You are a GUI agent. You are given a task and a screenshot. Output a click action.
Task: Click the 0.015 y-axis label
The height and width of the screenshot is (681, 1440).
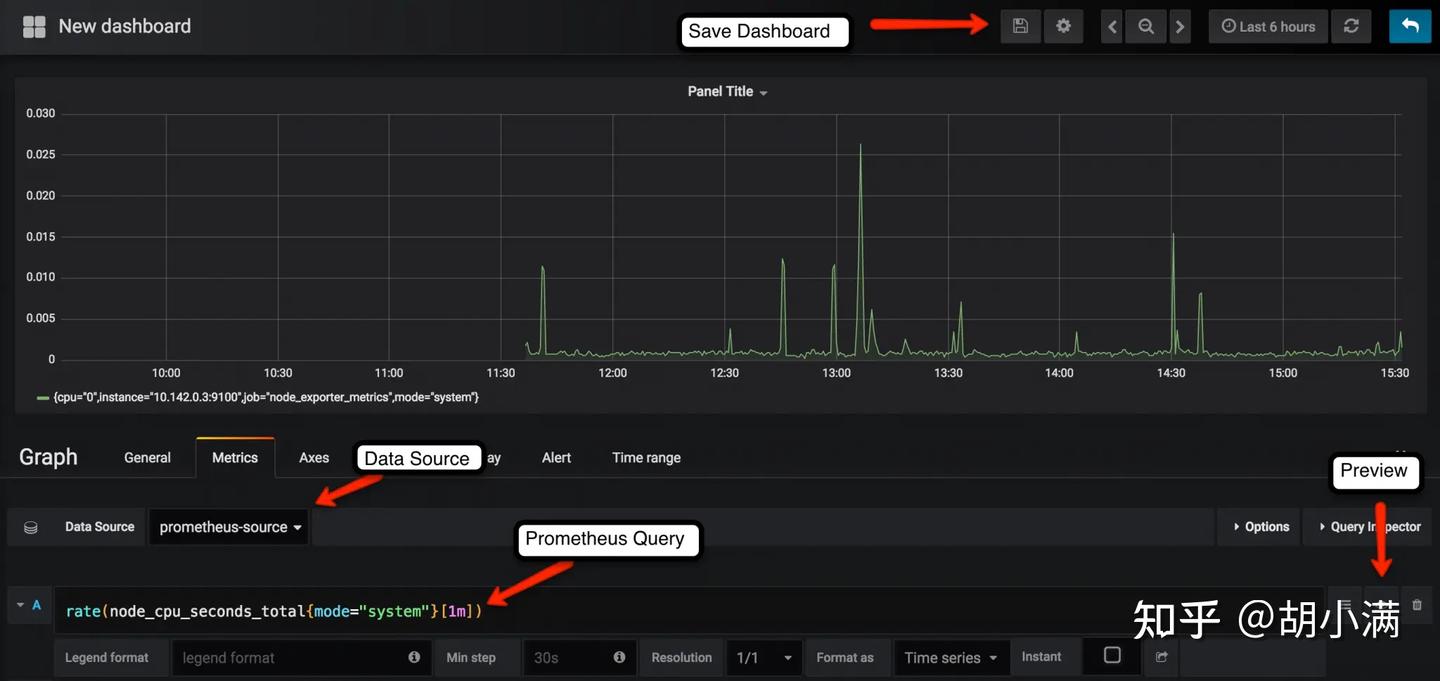pos(41,237)
